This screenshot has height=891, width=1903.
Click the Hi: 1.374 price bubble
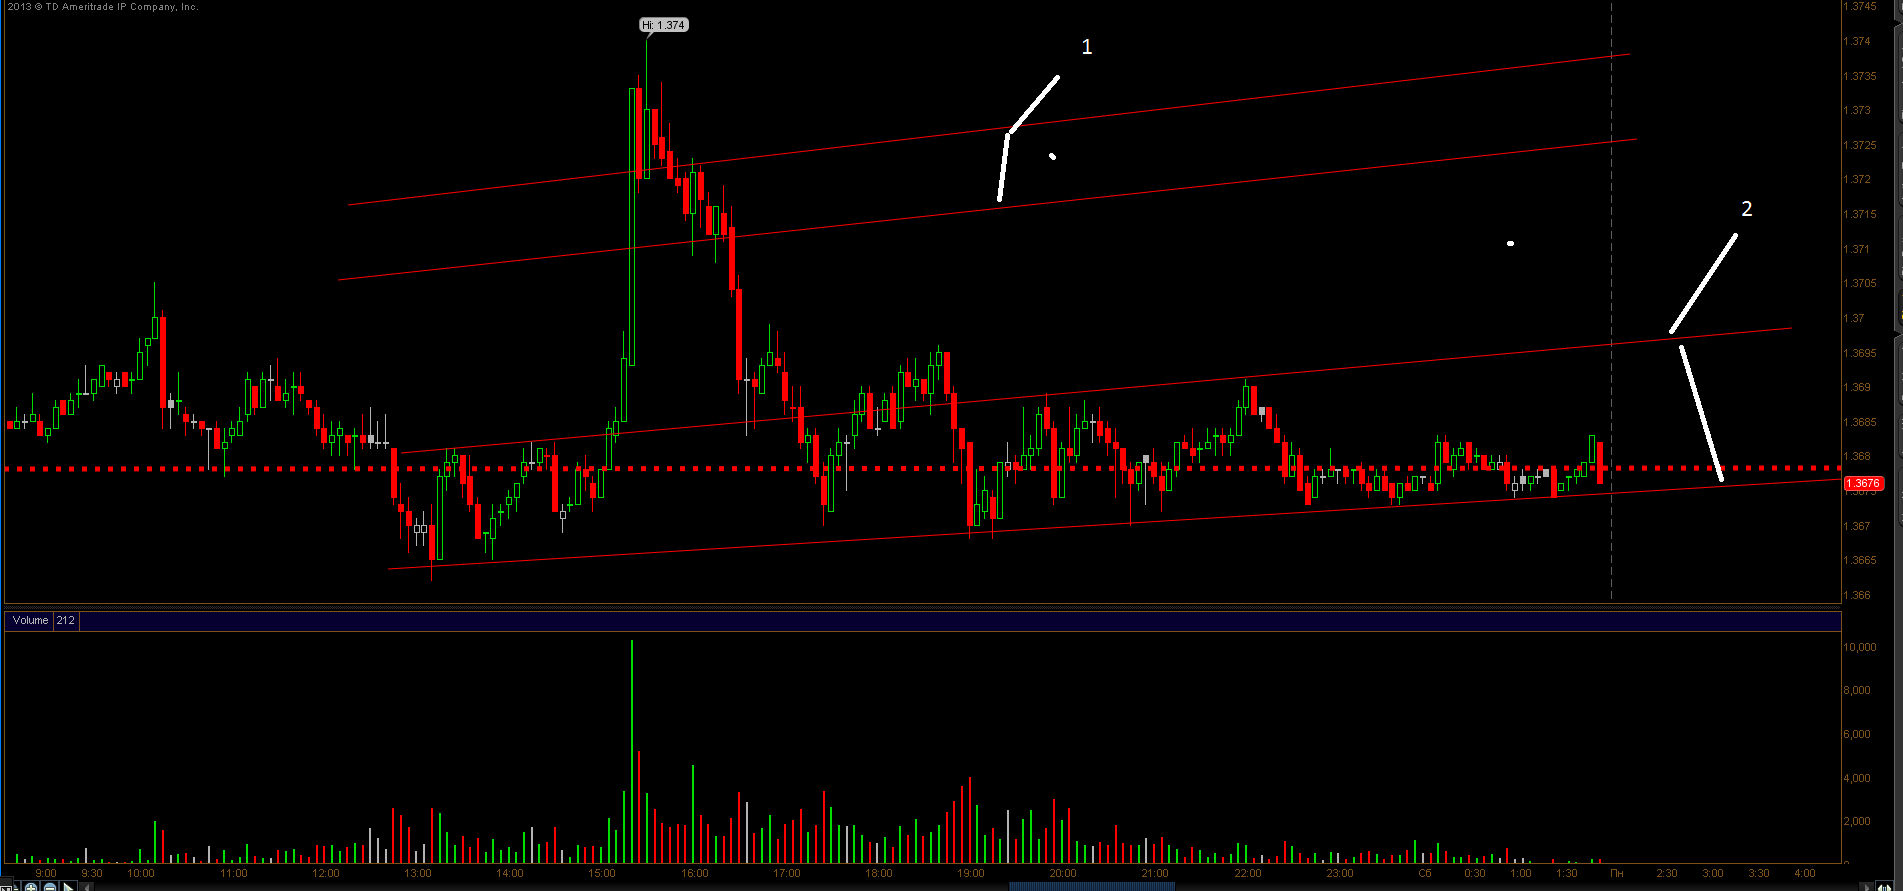click(x=664, y=25)
